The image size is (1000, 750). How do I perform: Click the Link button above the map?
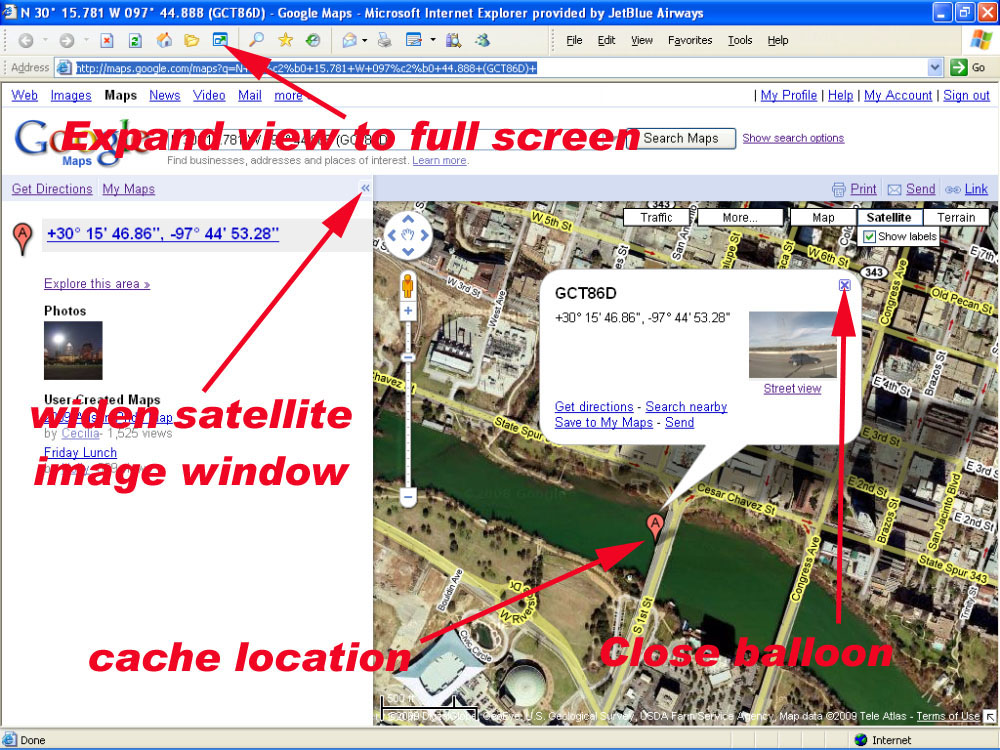pyautogui.click(x=976, y=189)
